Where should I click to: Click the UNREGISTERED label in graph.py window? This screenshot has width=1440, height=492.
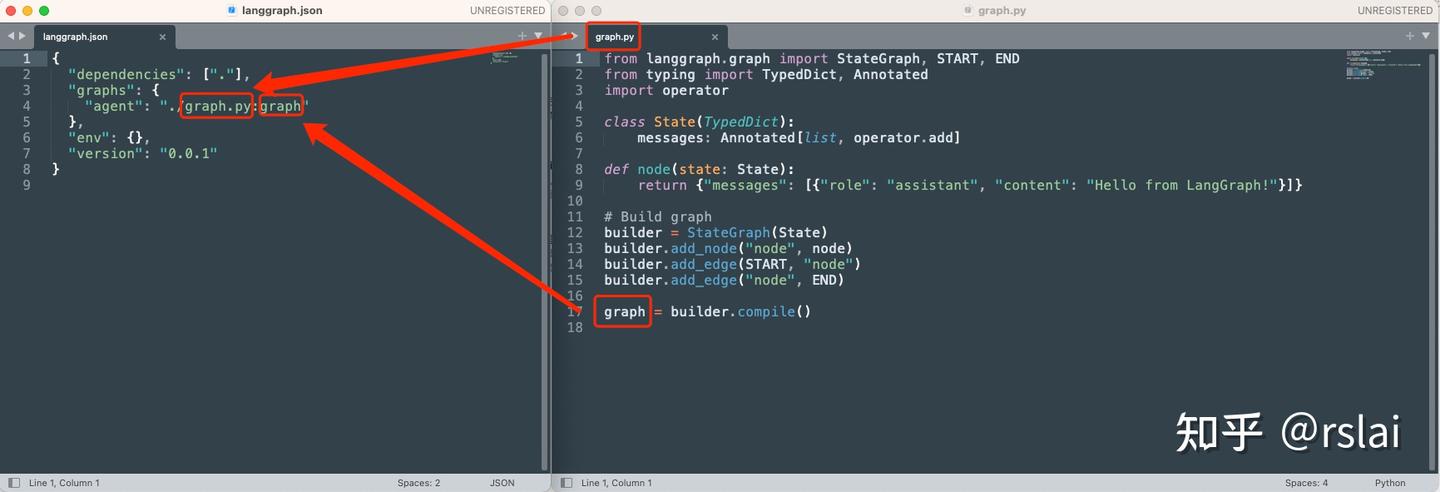1395,11
